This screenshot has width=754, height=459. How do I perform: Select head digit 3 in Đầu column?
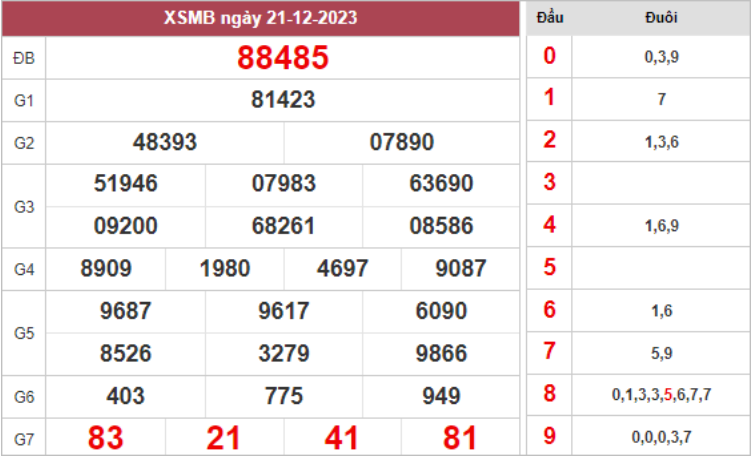(x=550, y=182)
